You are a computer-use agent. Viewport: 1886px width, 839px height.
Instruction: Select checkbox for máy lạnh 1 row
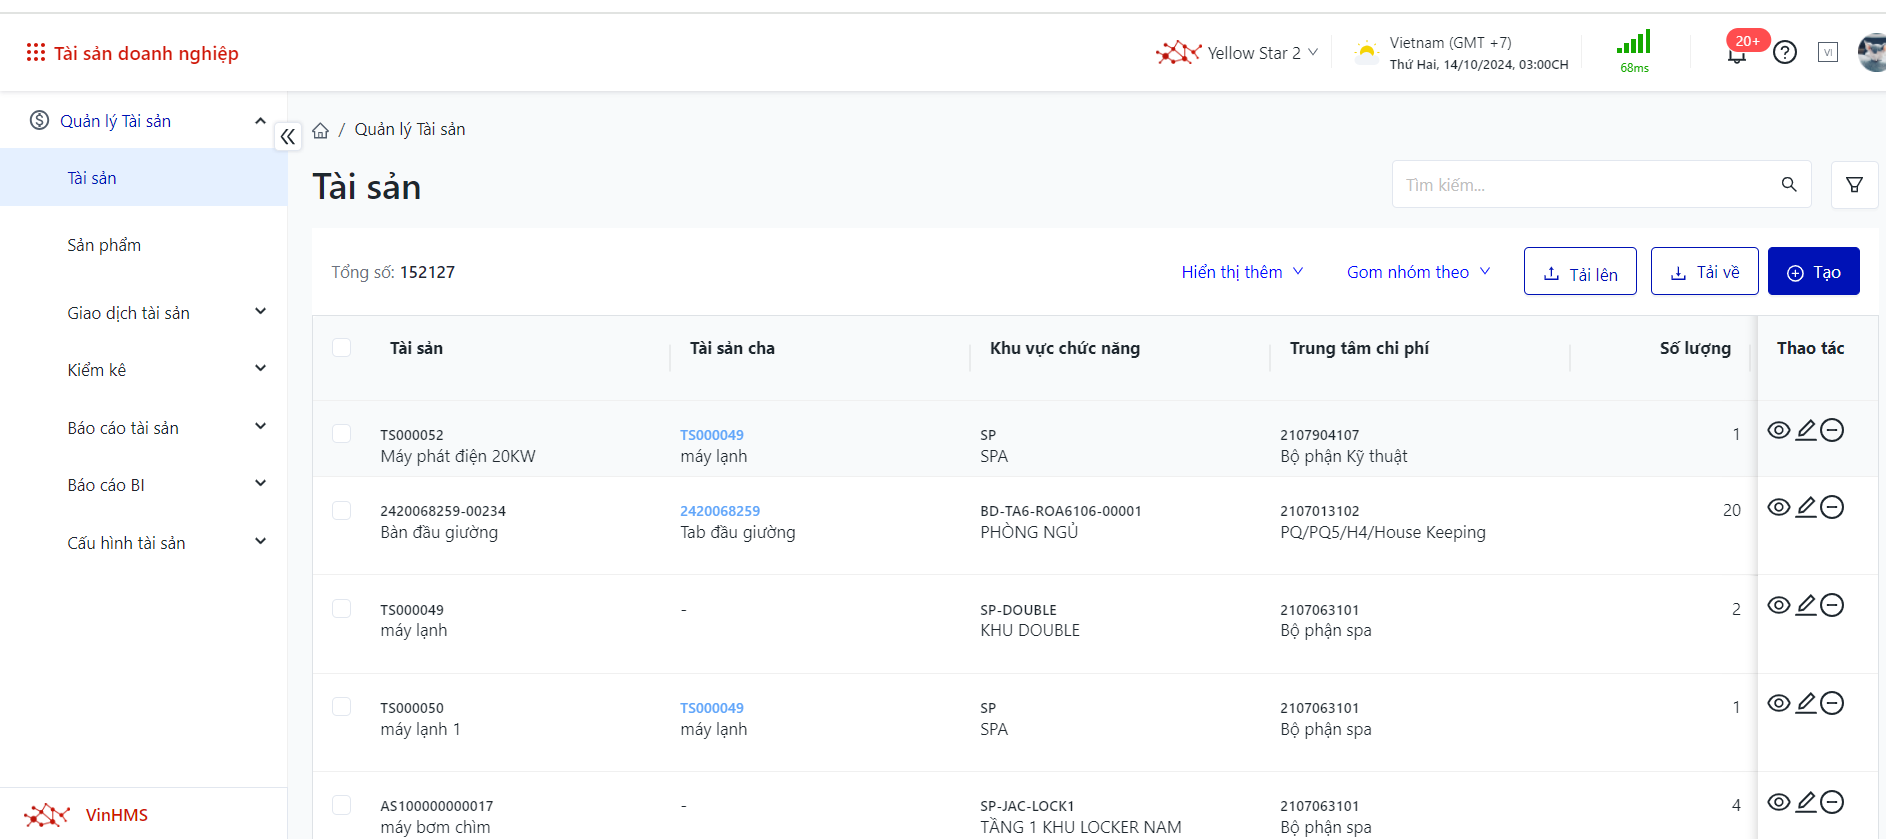[x=342, y=707]
